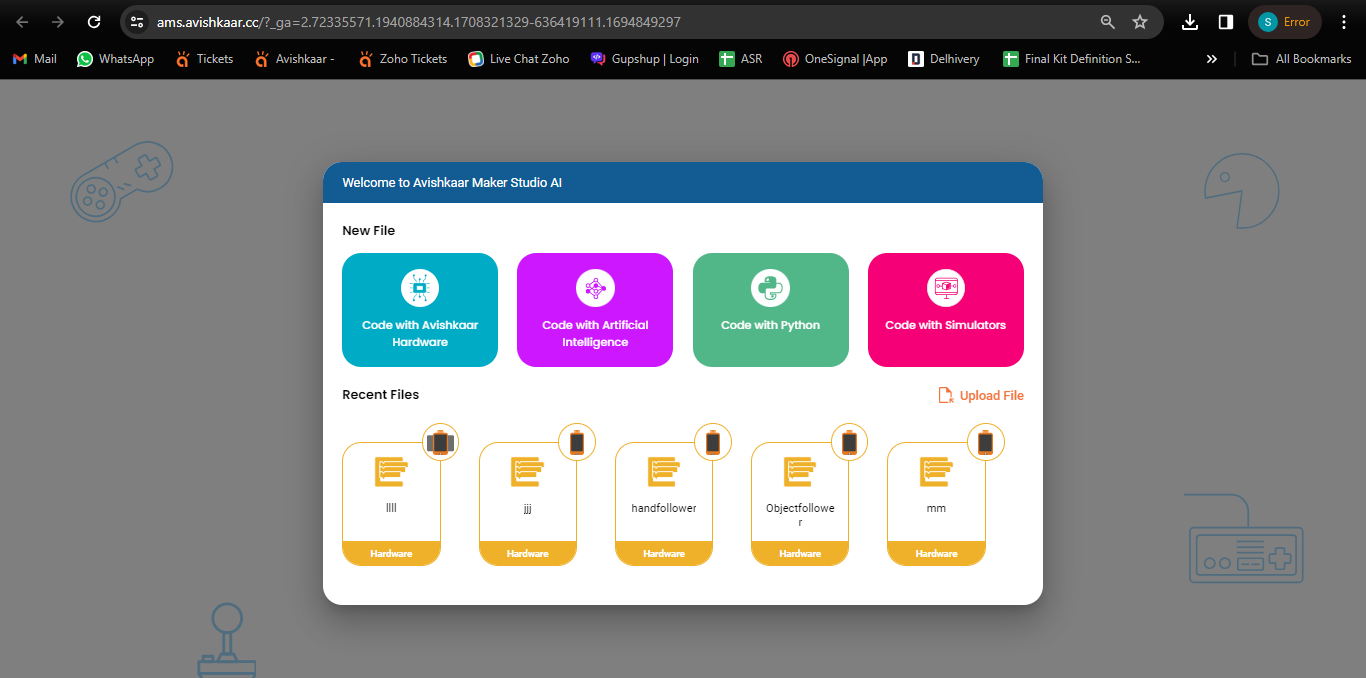Reload the current page

(x=94, y=22)
